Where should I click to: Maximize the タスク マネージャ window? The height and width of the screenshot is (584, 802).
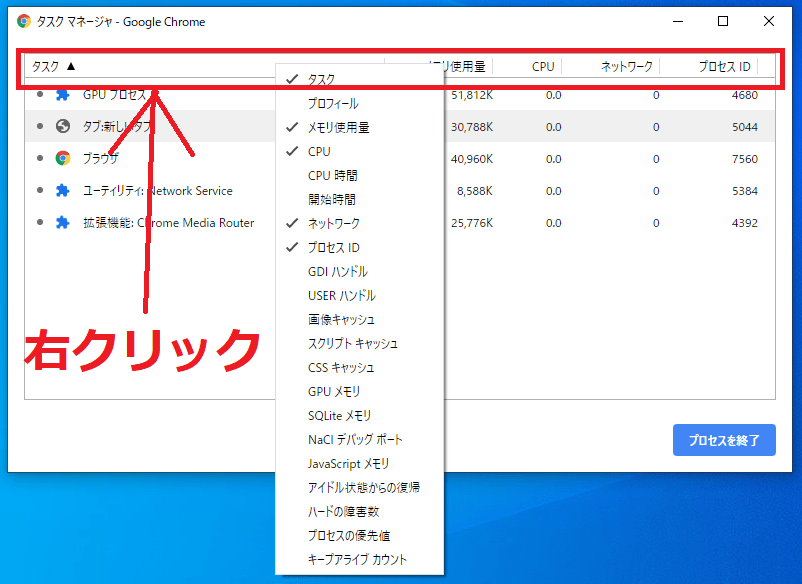(723, 21)
